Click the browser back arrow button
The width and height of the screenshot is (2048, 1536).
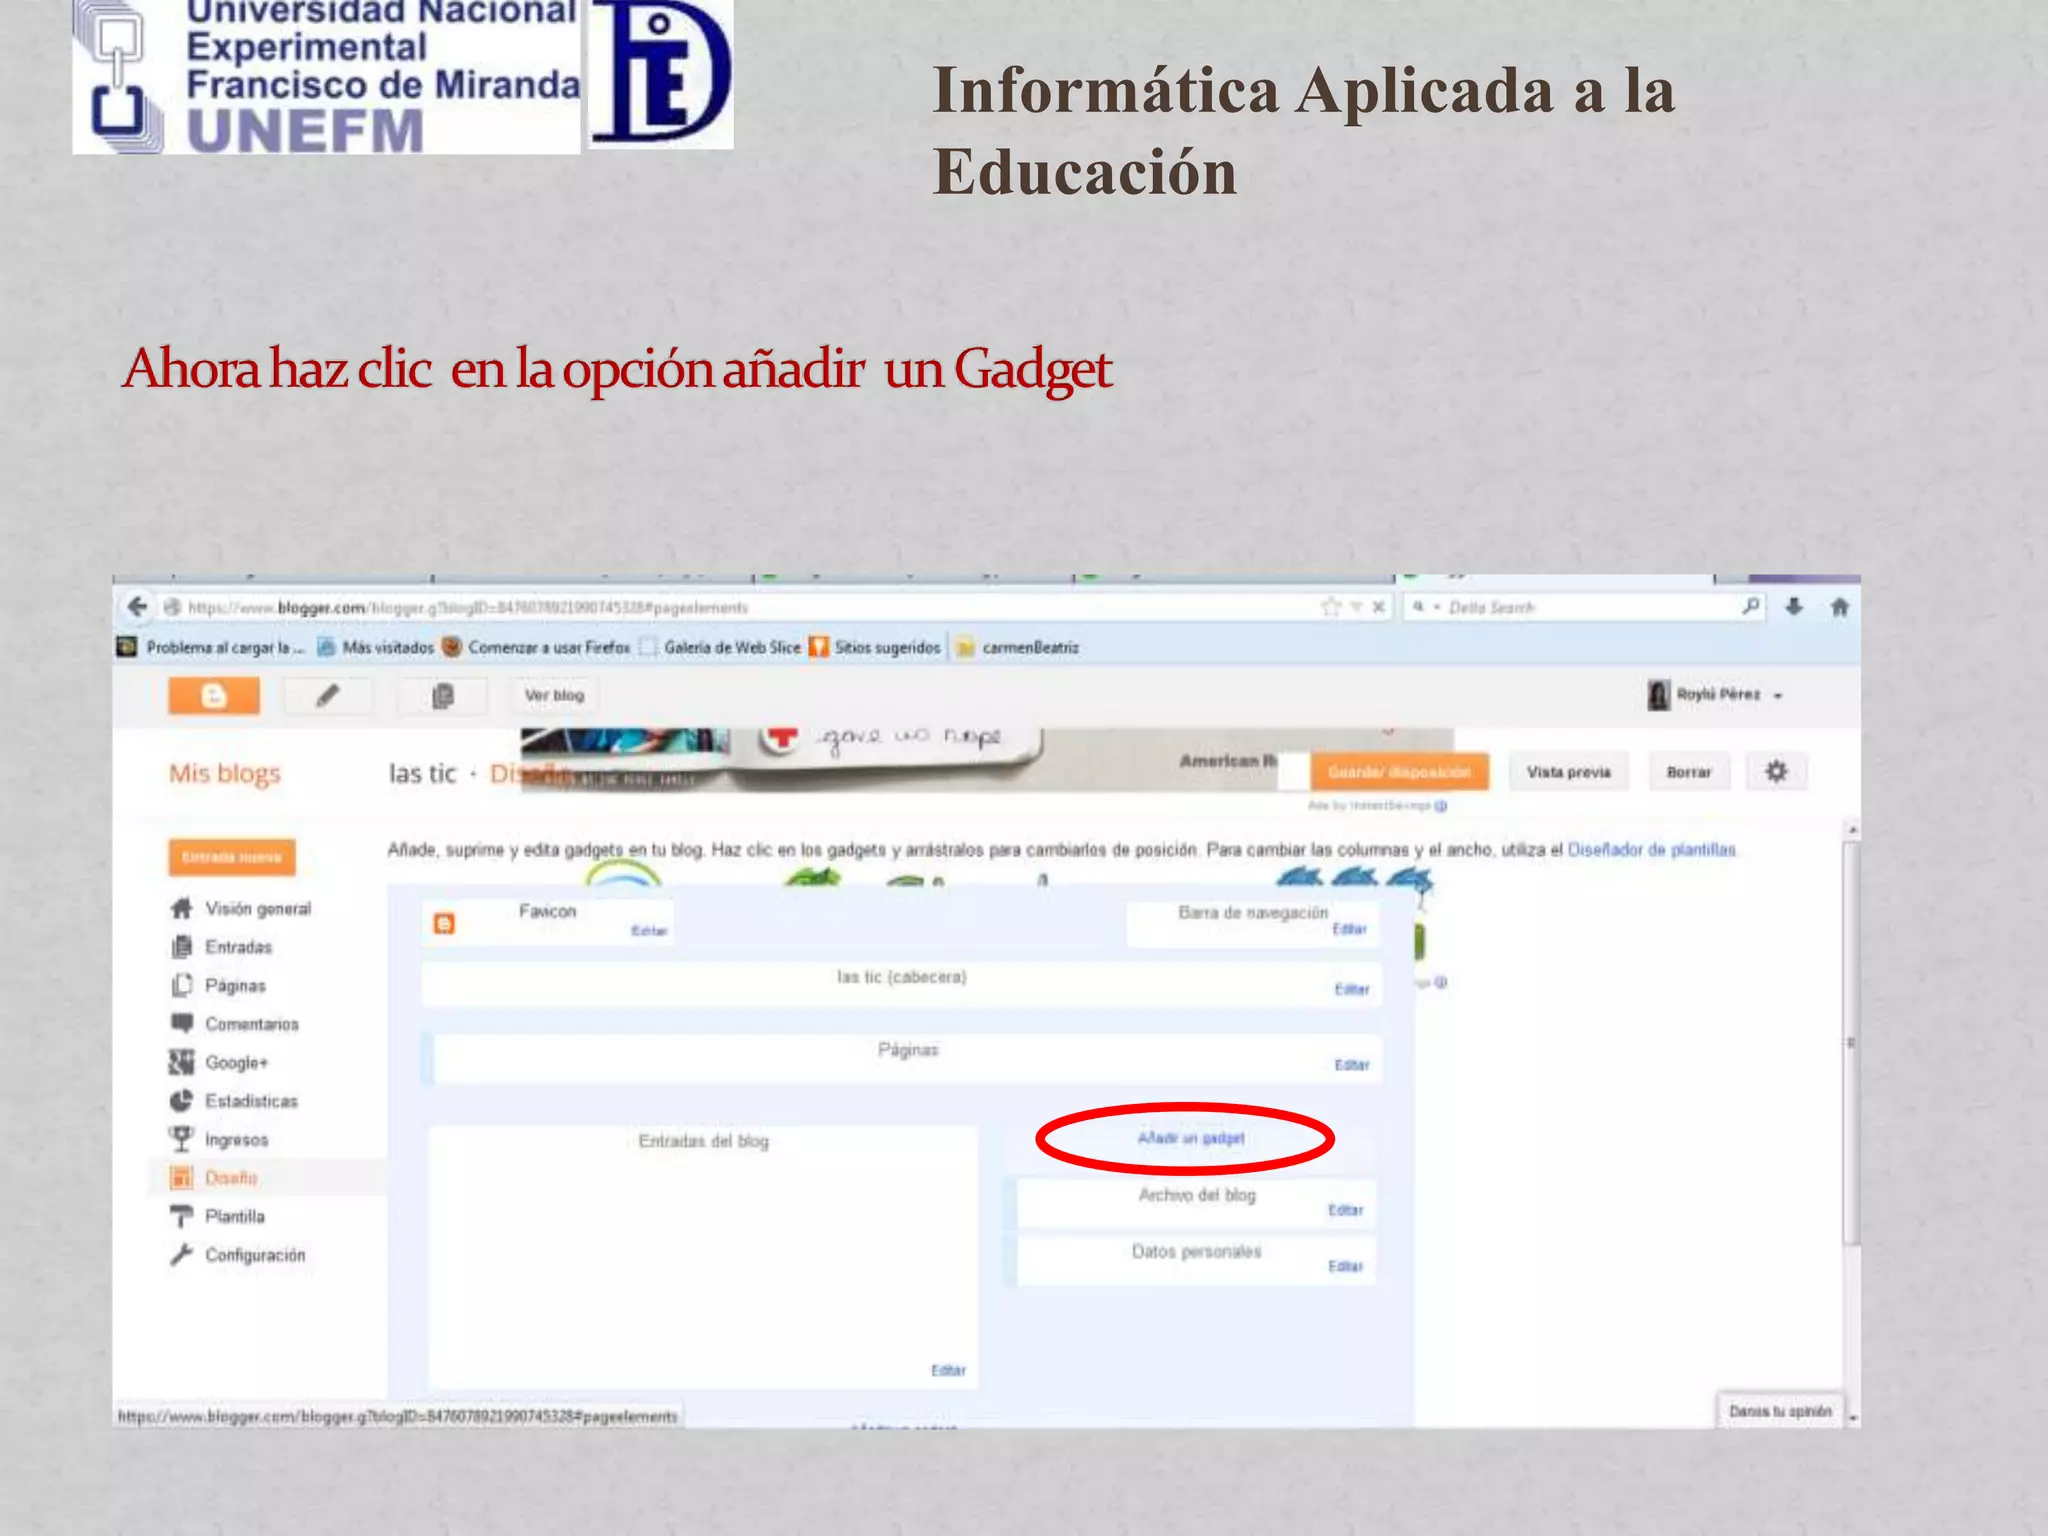[137, 607]
